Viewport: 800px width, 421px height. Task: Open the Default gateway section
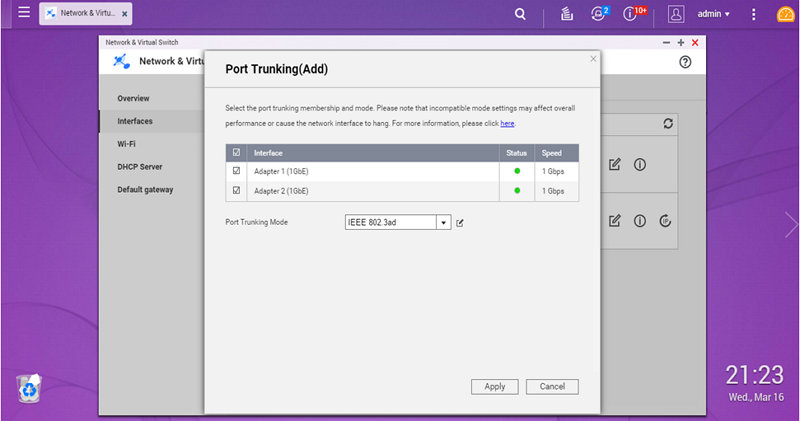[x=145, y=190]
